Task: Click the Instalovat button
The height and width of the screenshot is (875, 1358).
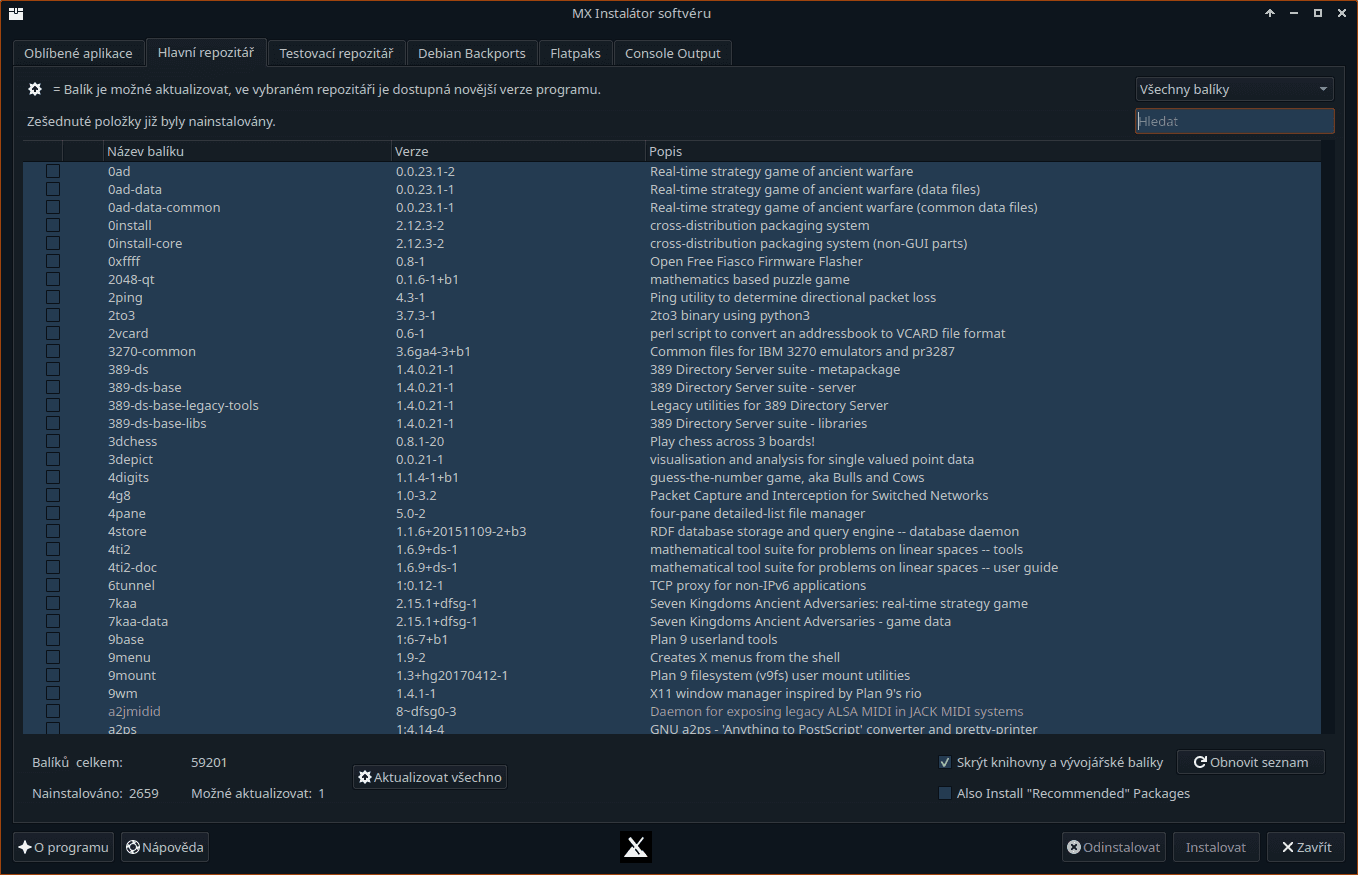Action: [x=1216, y=847]
